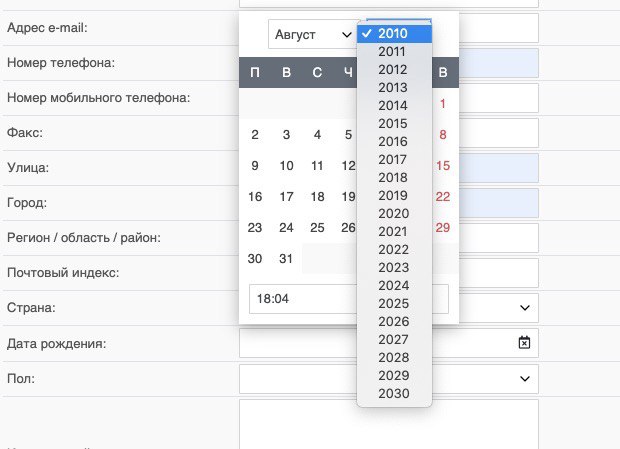
Task: Choose year 2020 from dropdown list
Action: click(x=394, y=213)
